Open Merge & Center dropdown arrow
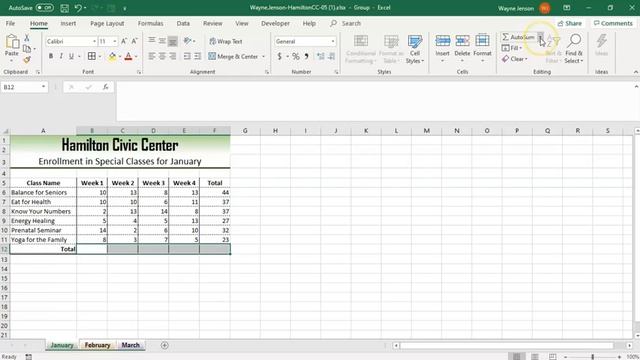The image size is (640, 360). pyautogui.click(x=264, y=56)
